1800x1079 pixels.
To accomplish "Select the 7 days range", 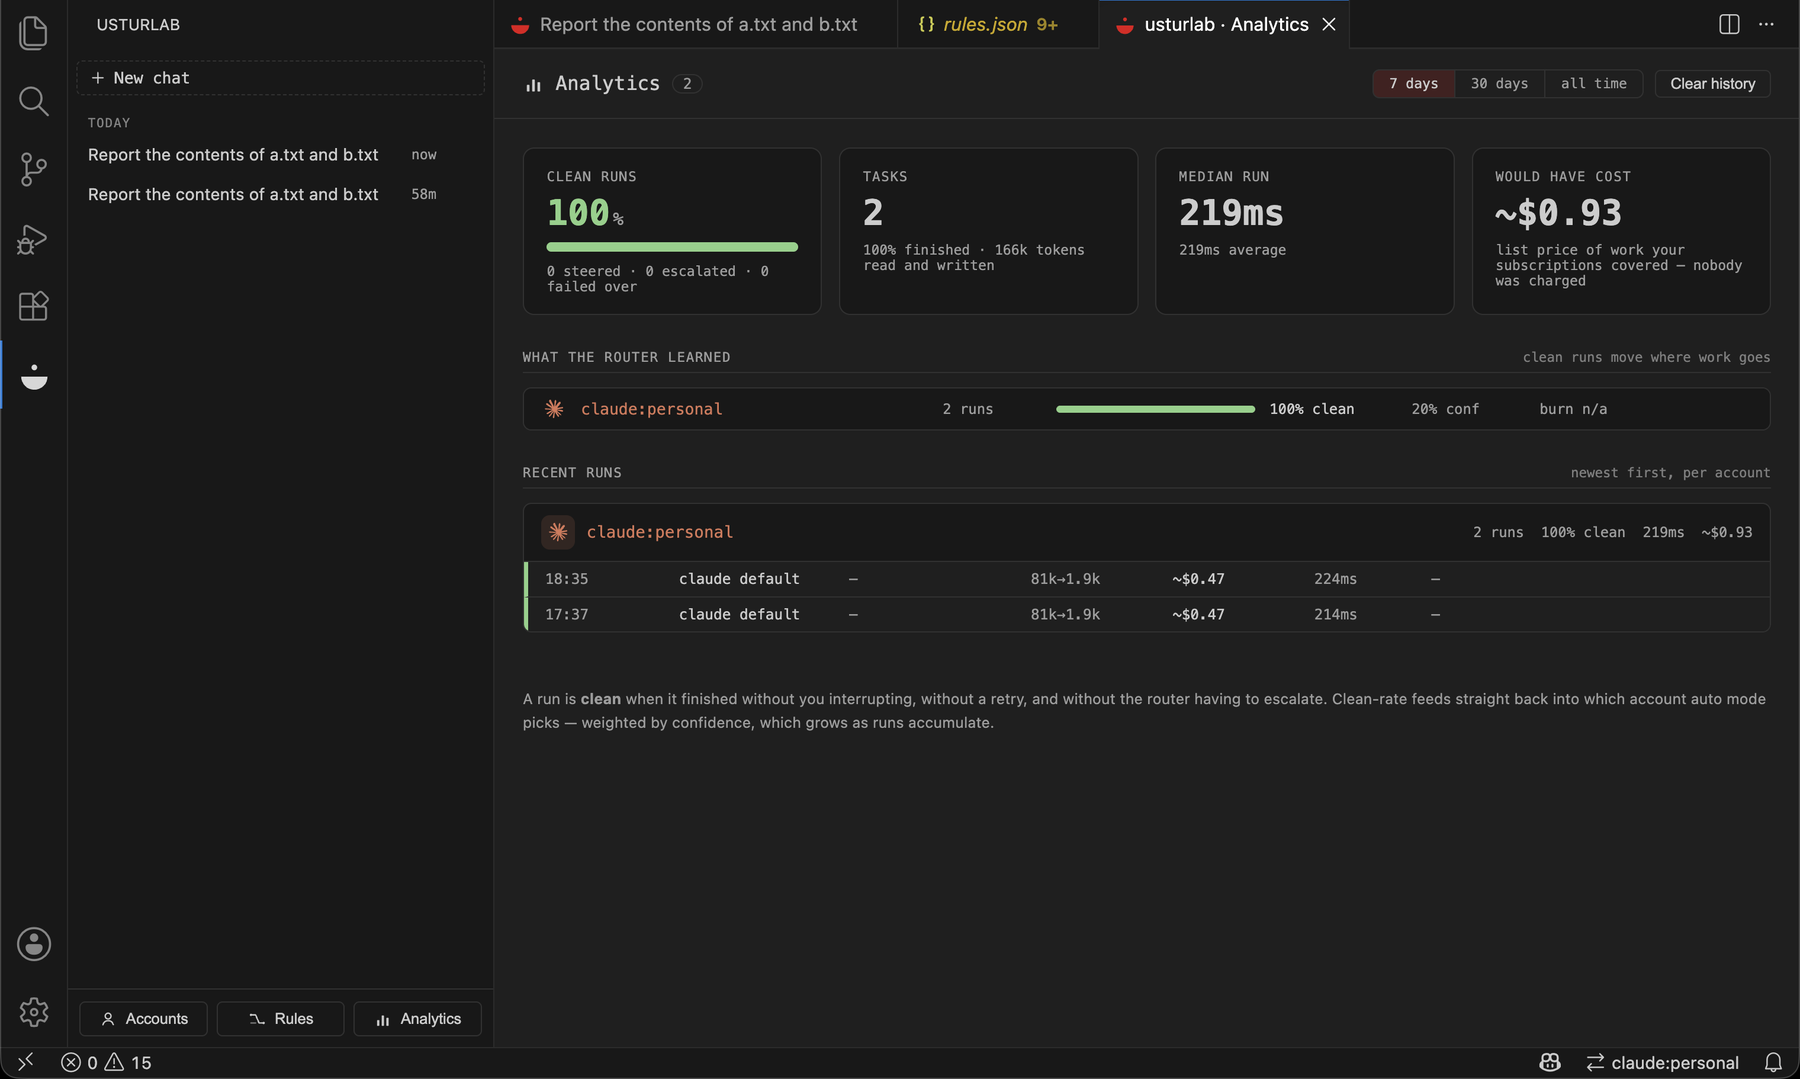I will [1413, 84].
